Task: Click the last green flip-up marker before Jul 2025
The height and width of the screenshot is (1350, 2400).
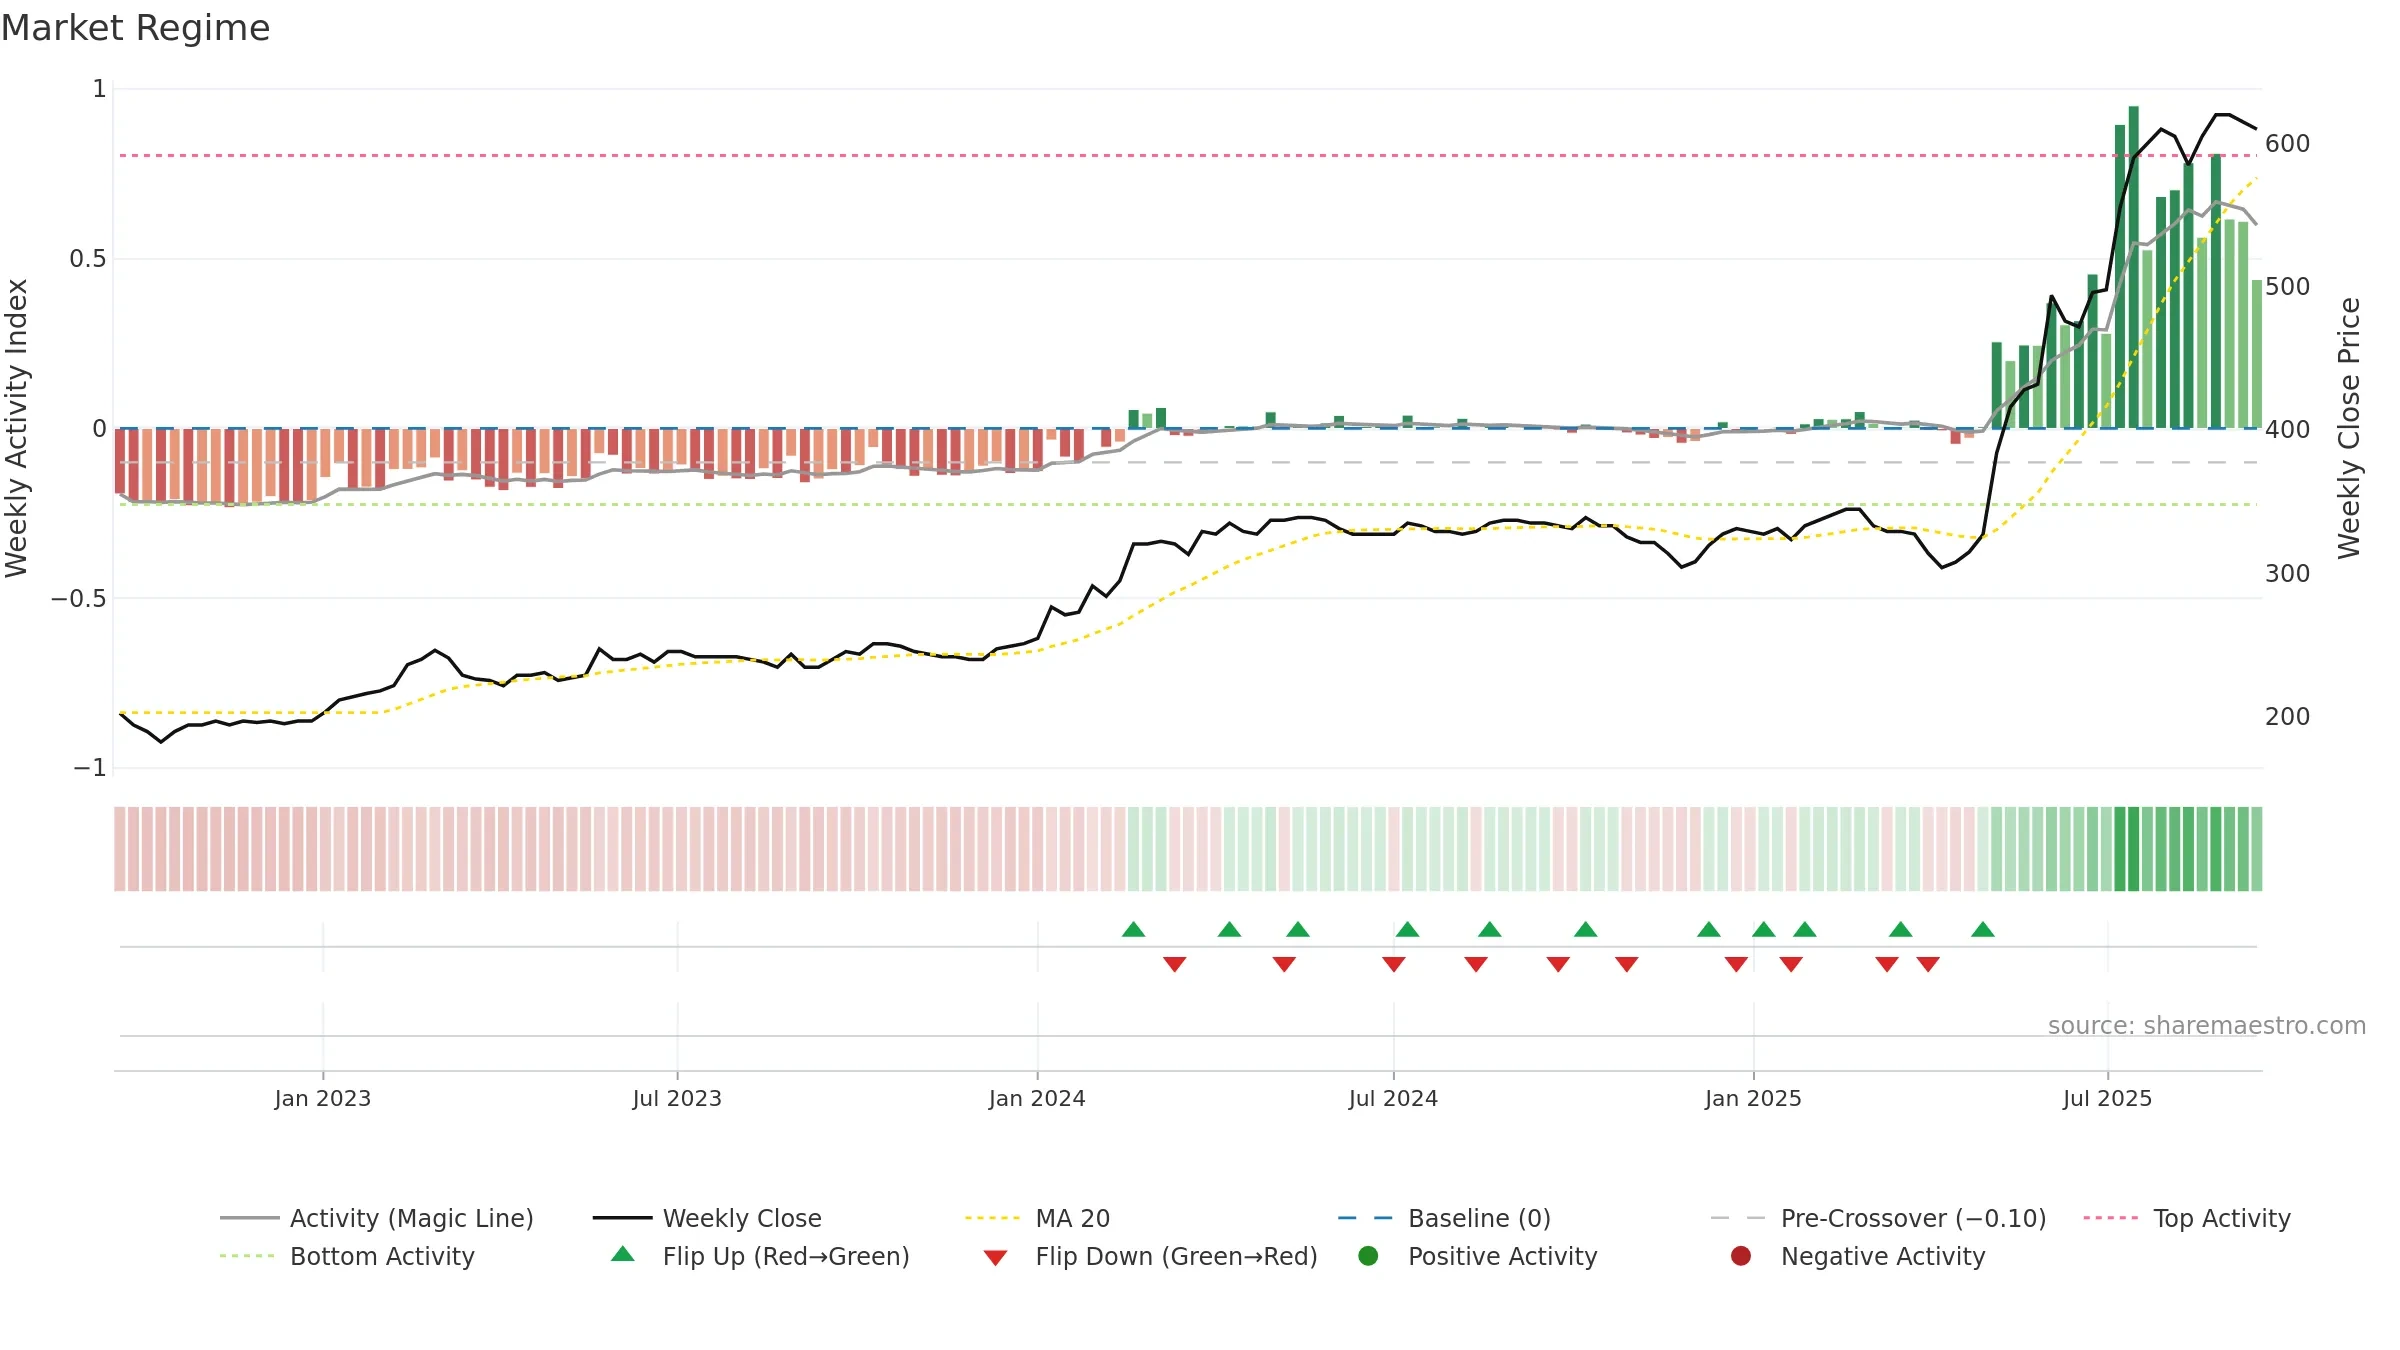Action: coord(1983,930)
